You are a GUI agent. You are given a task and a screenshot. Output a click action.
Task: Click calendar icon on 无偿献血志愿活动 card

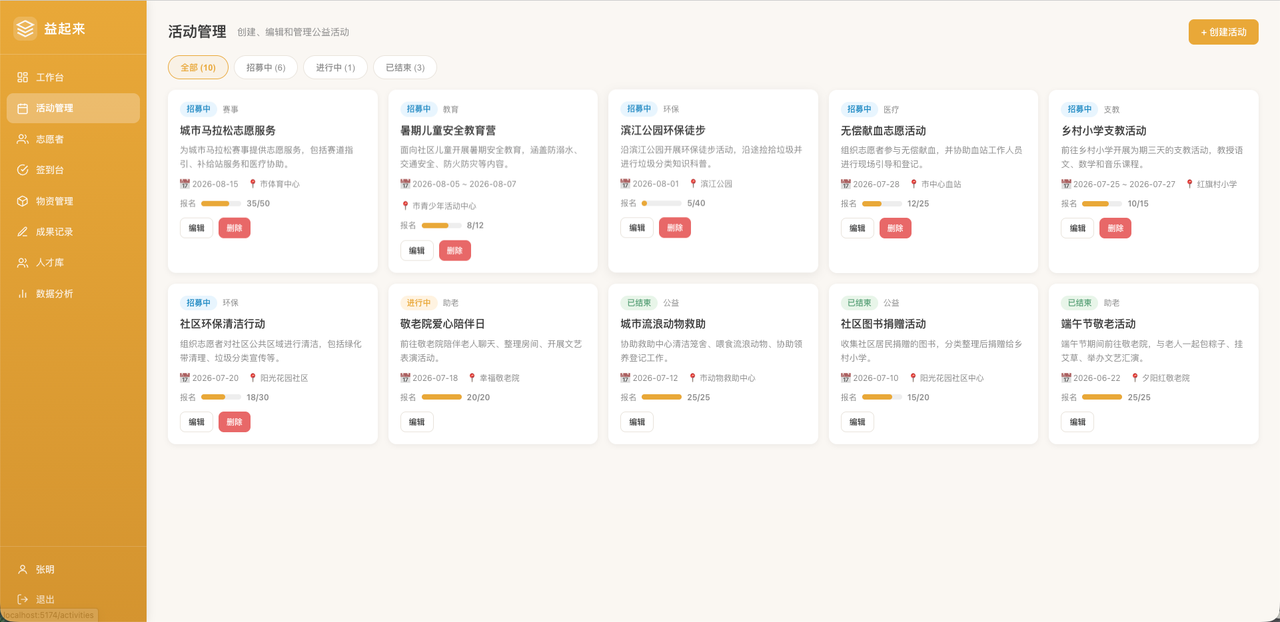click(845, 184)
